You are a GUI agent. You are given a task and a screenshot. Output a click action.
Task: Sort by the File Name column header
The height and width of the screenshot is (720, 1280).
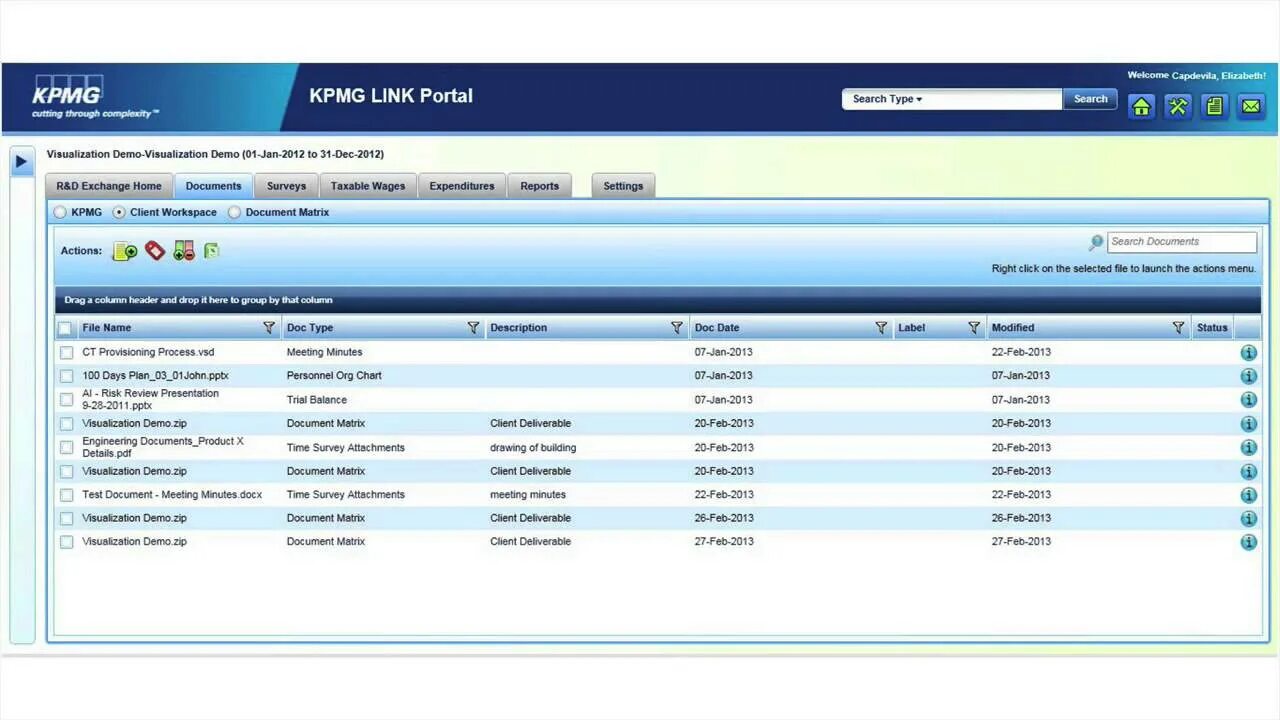point(107,328)
